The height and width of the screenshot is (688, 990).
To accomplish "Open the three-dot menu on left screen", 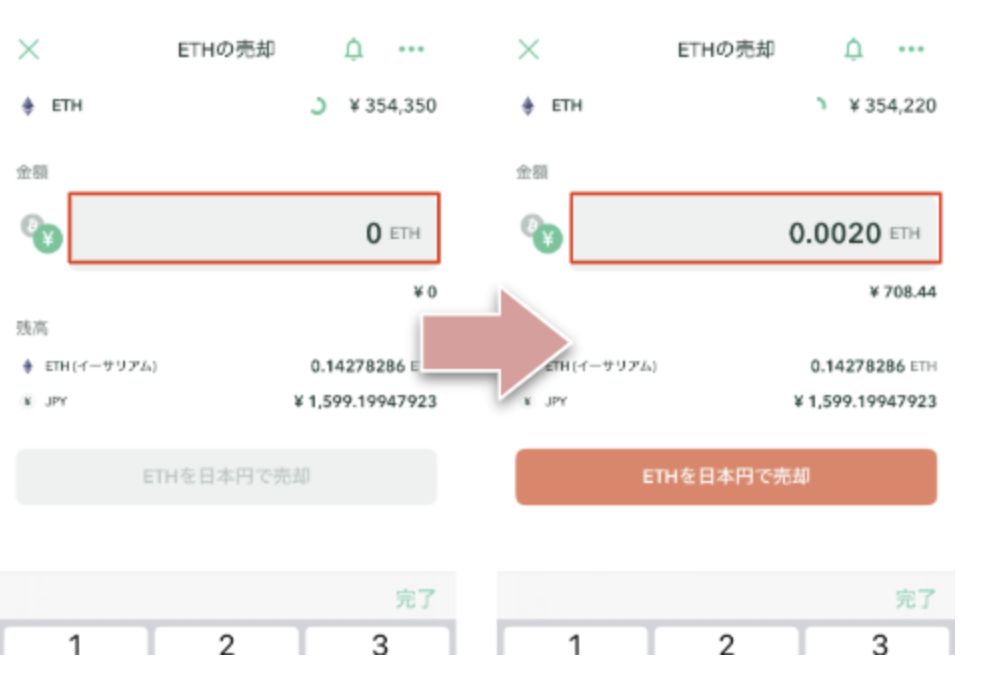I will [411, 50].
